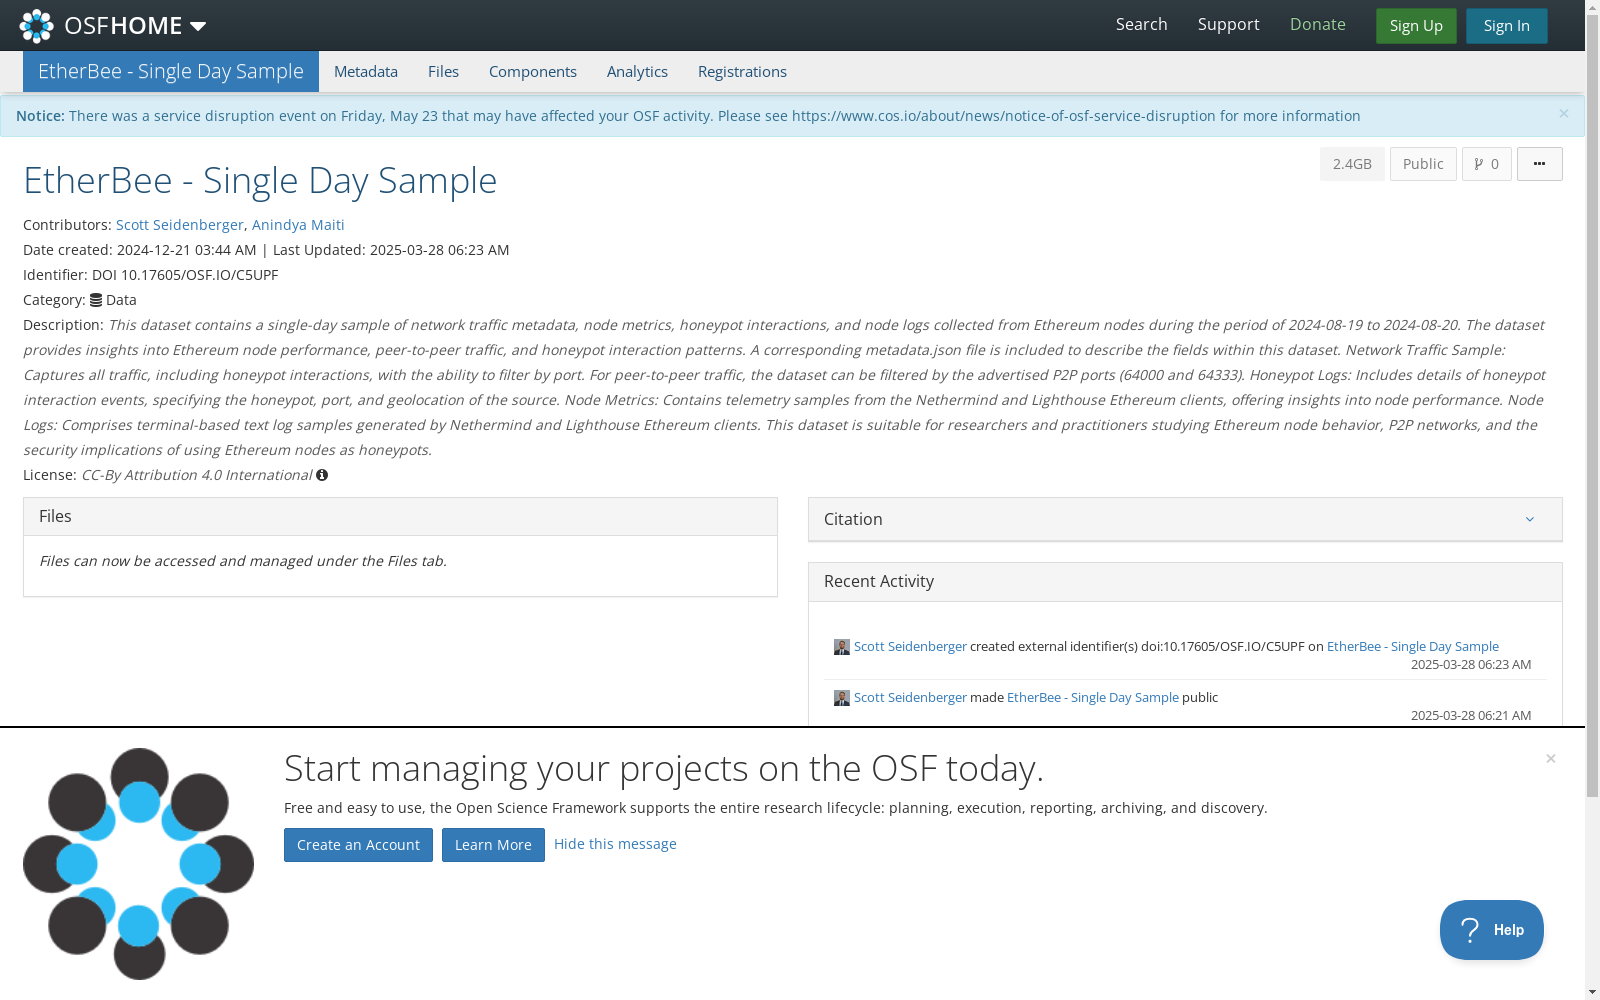Click the large OSF logo graphic in banner
Viewport: 1600px width, 1000px height.
click(139, 864)
